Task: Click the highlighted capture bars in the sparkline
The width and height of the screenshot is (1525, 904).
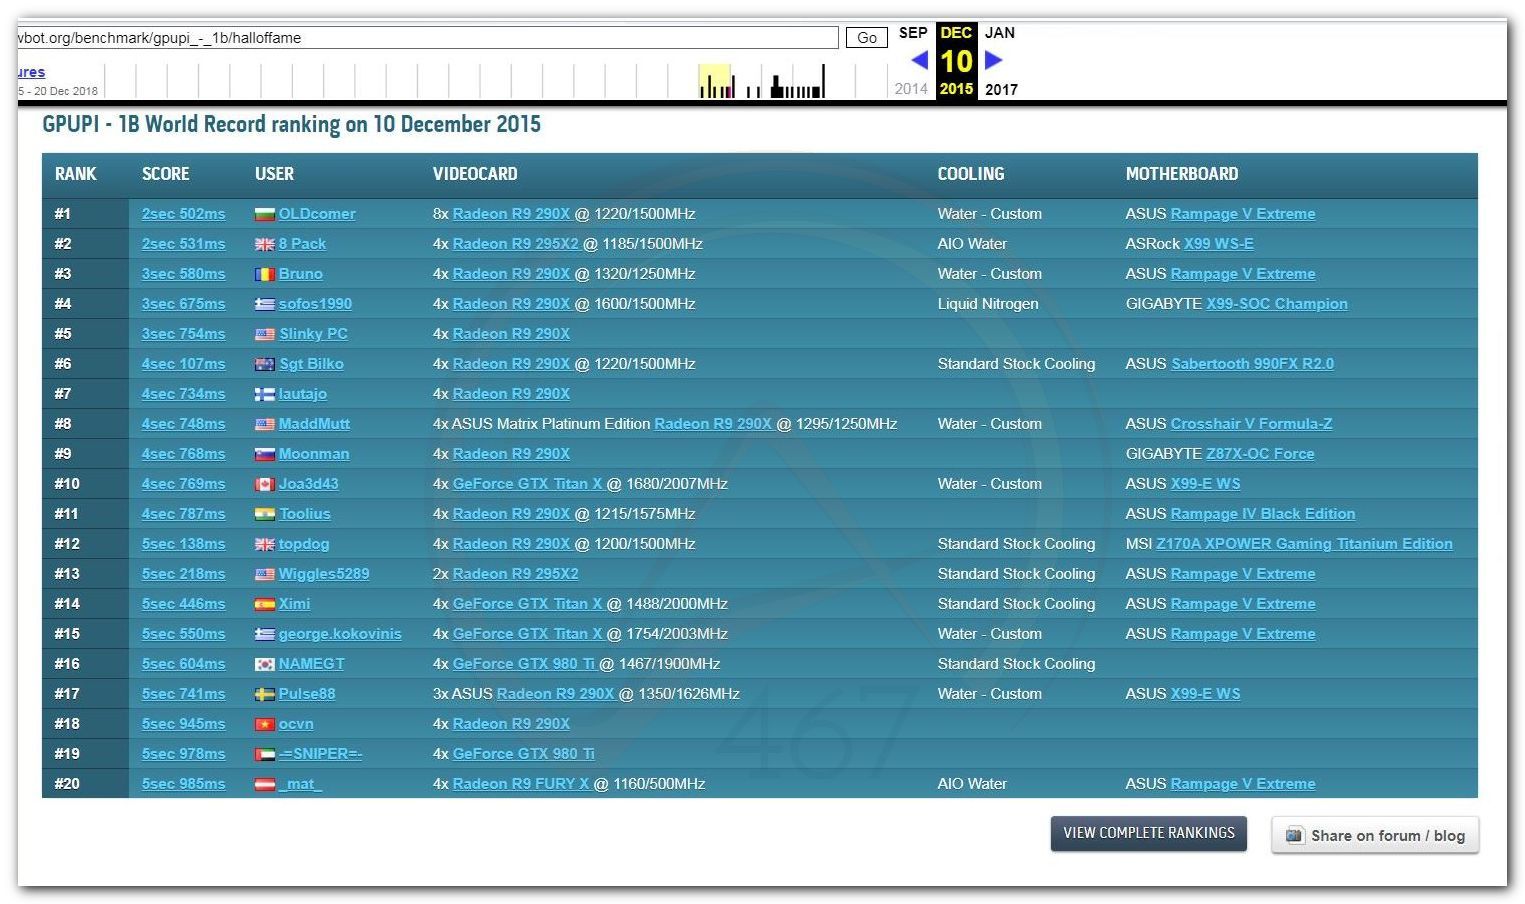Action: click(715, 82)
